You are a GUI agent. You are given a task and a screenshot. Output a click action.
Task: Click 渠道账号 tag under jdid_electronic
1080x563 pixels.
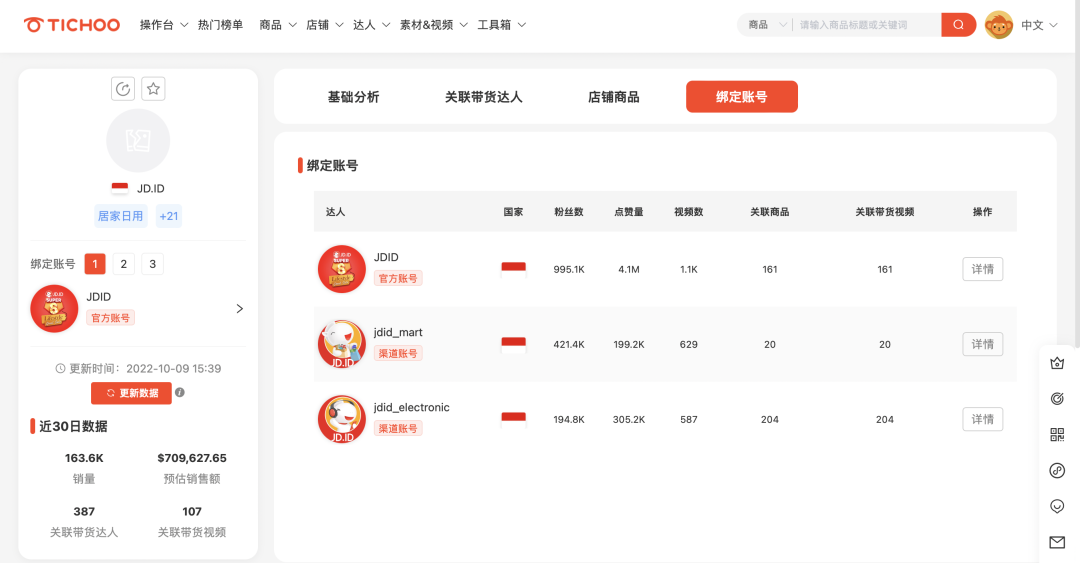click(398, 429)
